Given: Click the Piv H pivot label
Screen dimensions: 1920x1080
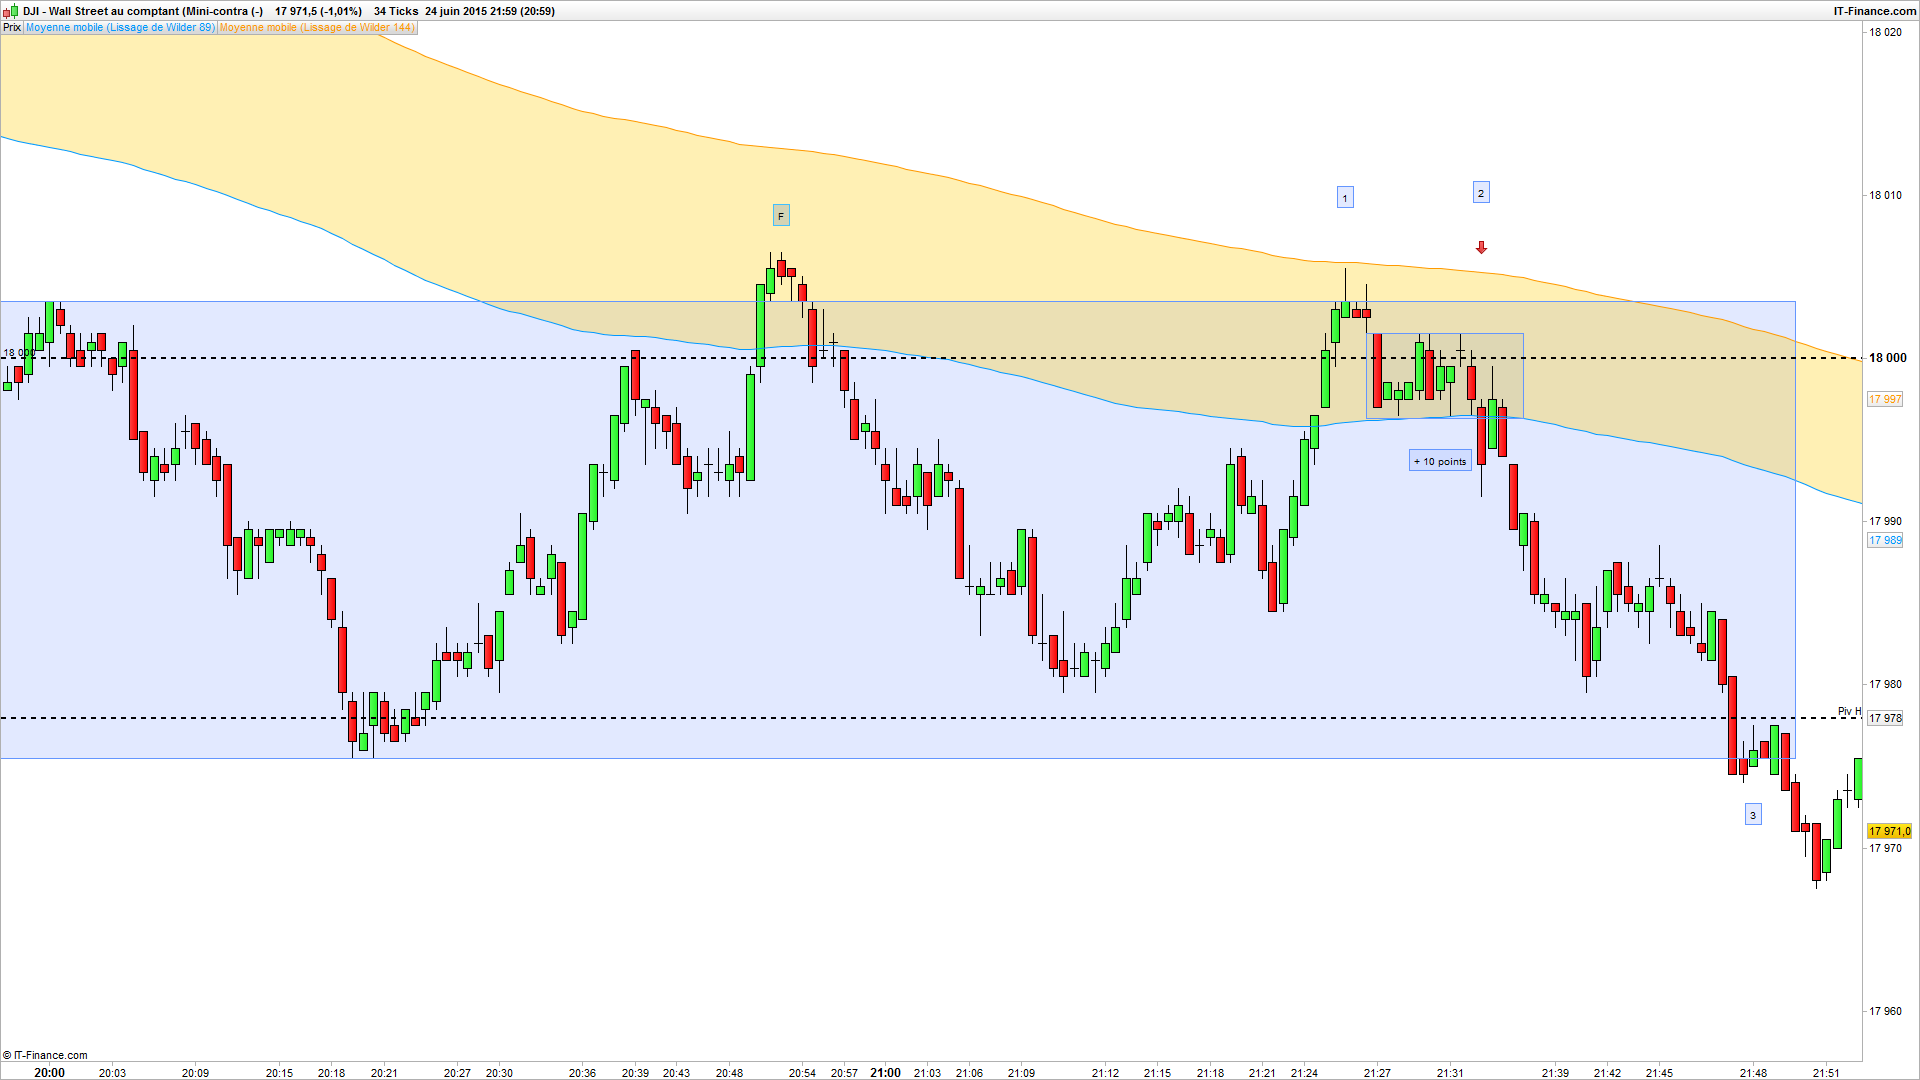Looking at the screenshot, I should point(1849,712).
